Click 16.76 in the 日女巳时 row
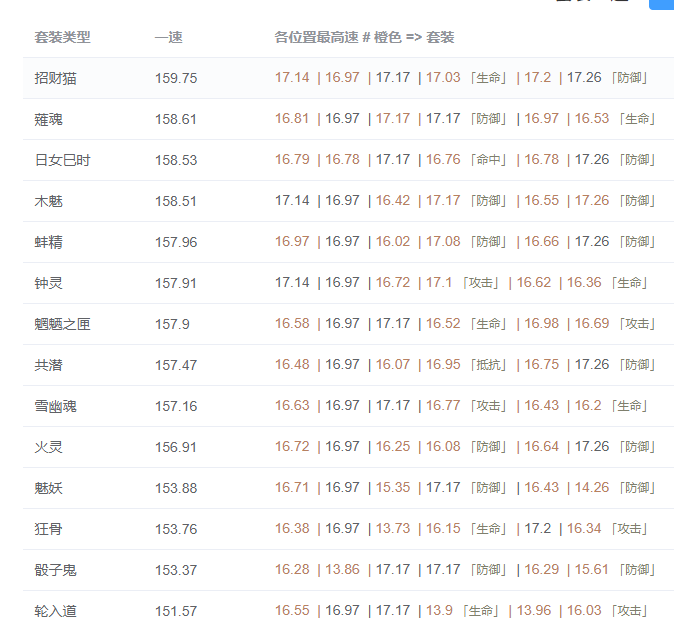The image size is (674, 626). click(443, 160)
